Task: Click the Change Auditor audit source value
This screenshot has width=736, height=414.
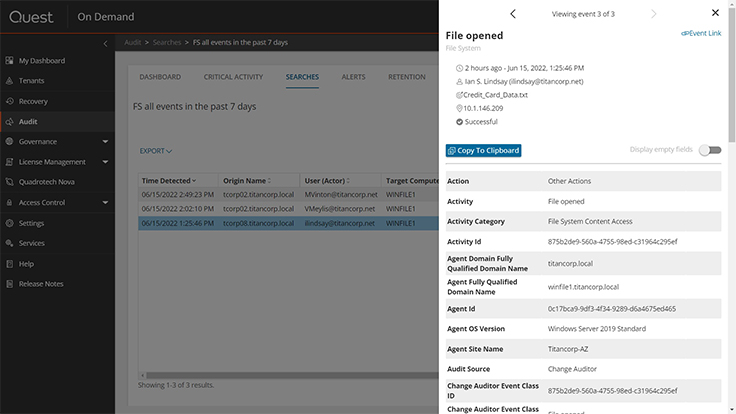Action: click(x=572, y=369)
